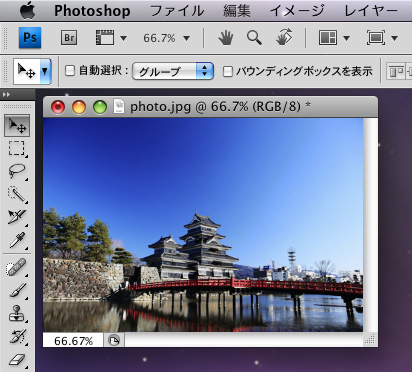Click the align top edges icon

point(396,71)
